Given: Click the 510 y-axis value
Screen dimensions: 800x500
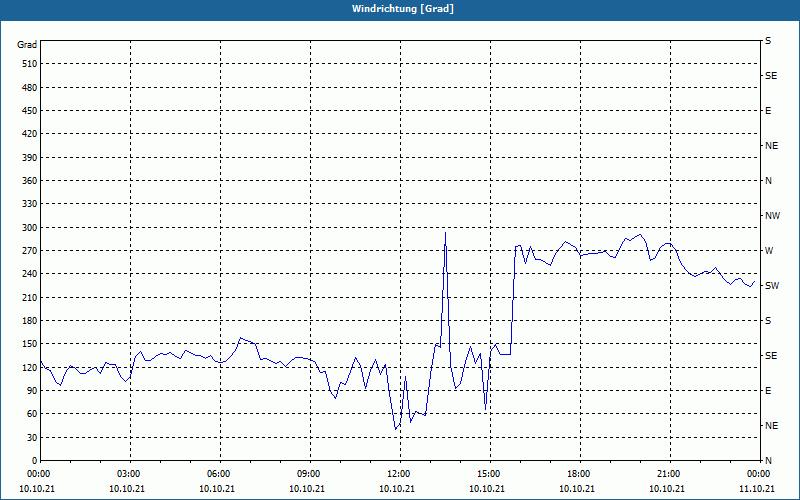Looking at the screenshot, I should (x=29, y=64).
